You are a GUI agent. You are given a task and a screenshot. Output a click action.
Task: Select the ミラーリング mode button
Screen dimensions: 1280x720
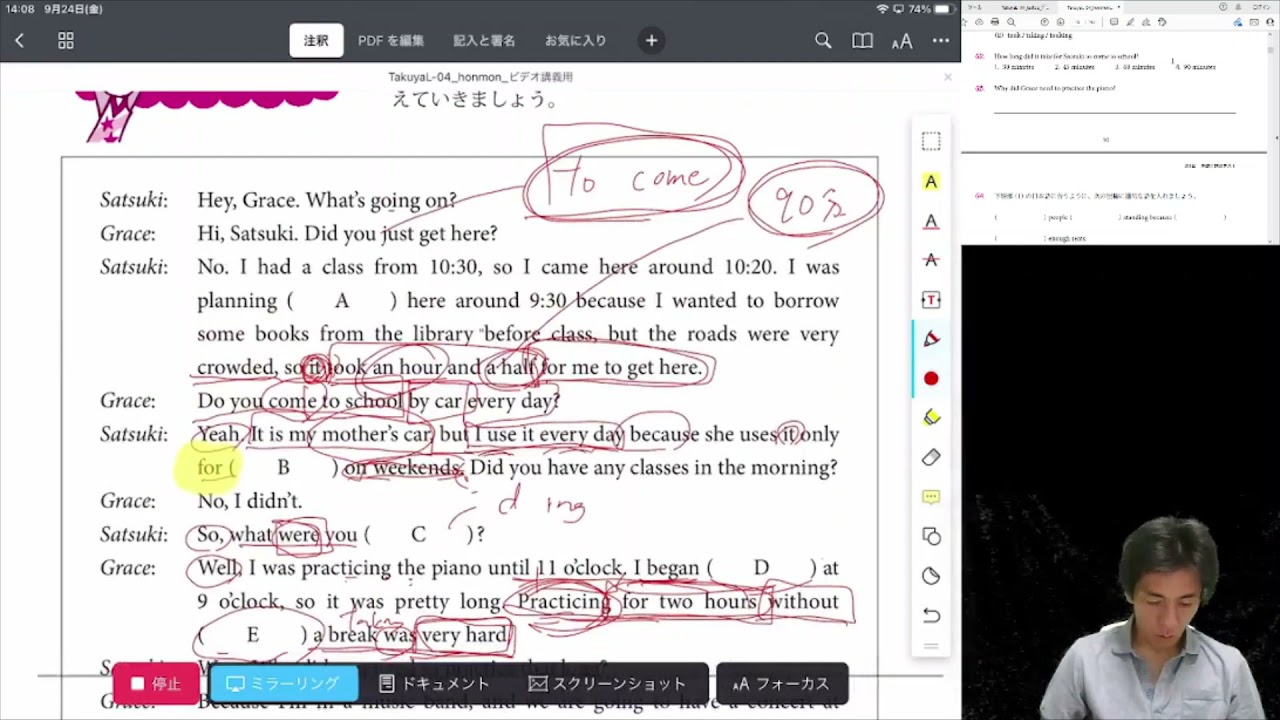point(284,684)
